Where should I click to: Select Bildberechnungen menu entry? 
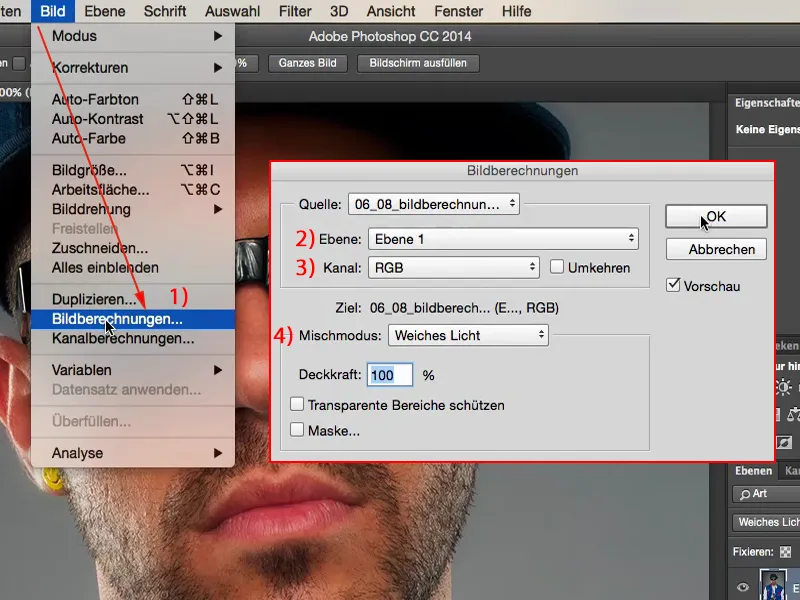pyautogui.click(x=133, y=319)
